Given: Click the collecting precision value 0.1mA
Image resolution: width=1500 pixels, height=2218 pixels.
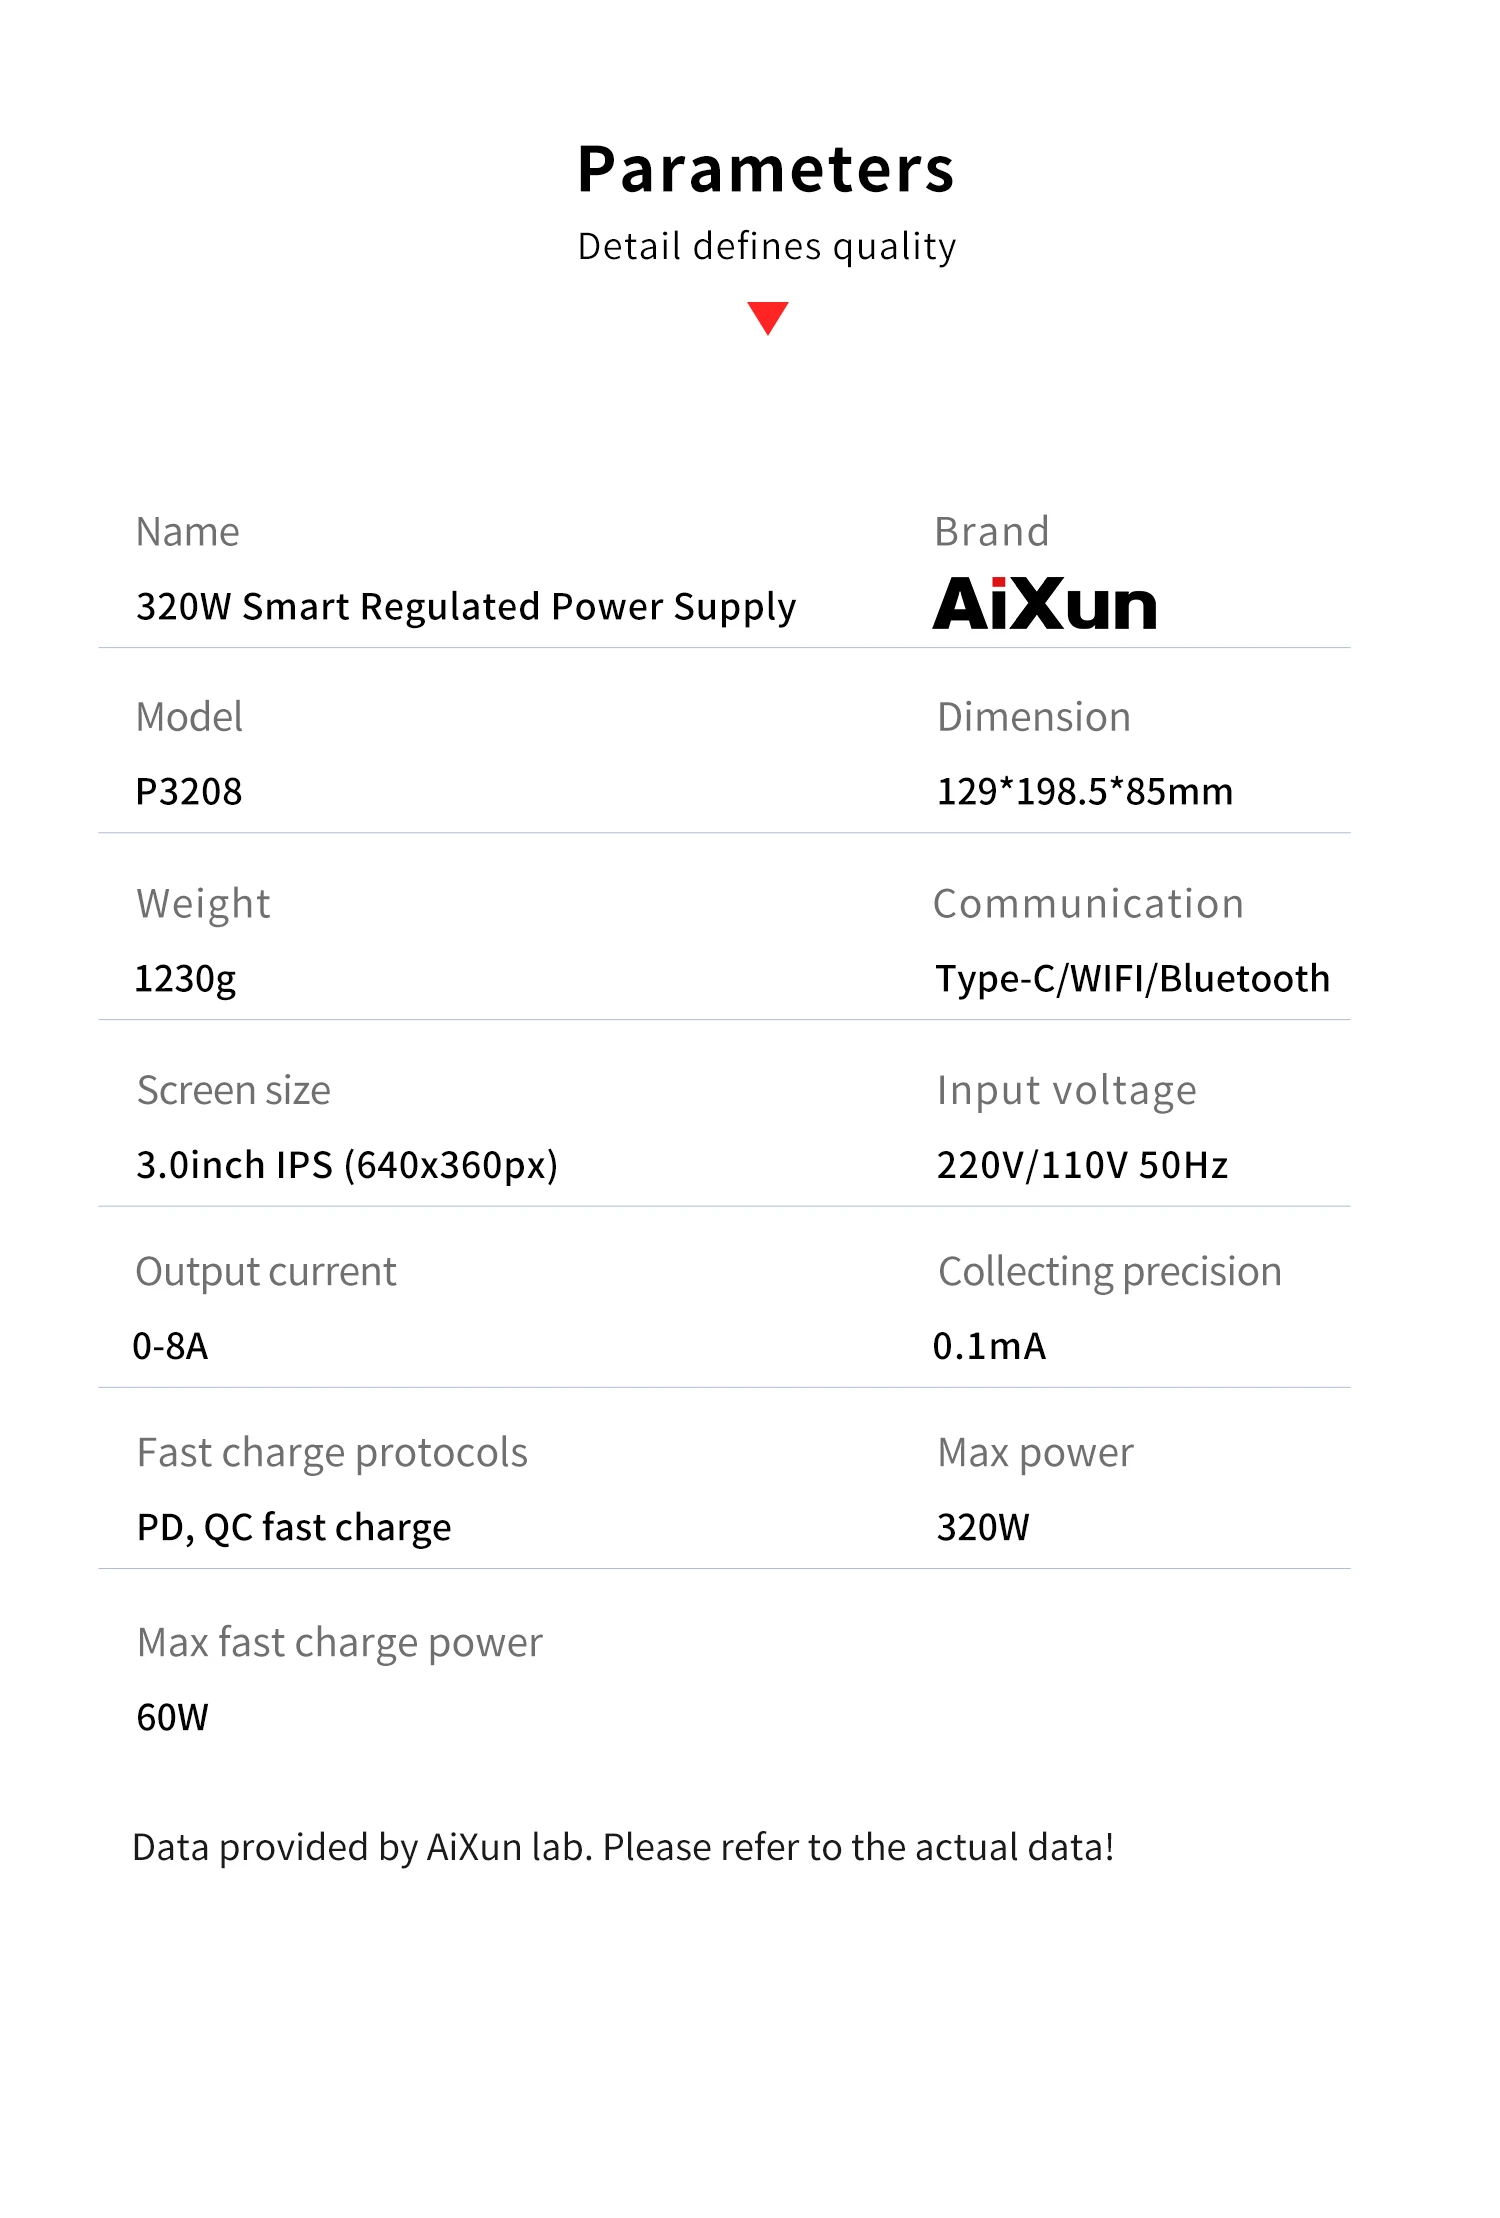Looking at the screenshot, I should pyautogui.click(x=989, y=1346).
